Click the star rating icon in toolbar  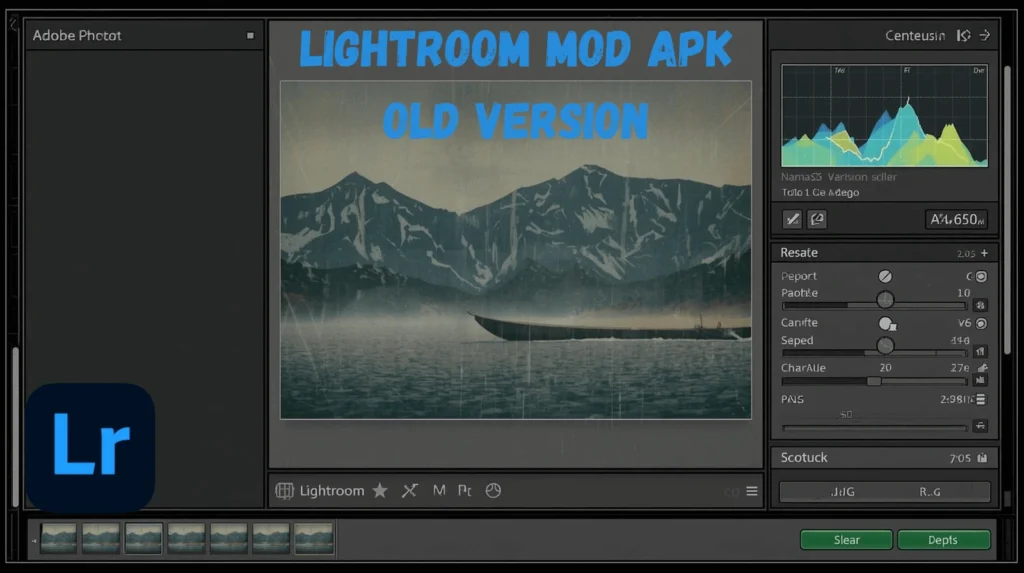point(380,491)
